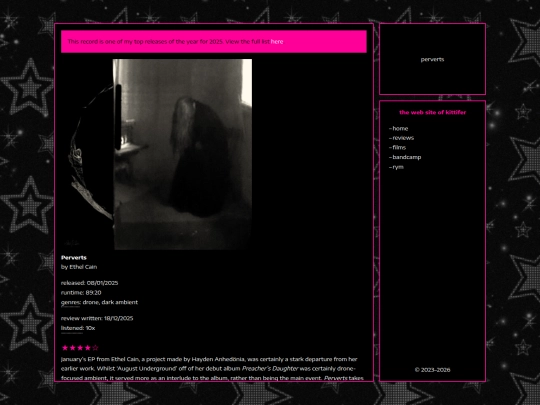The height and width of the screenshot is (405, 540).
Task: Click the 'review written: 18/12/2025' line
Action: pos(97,318)
